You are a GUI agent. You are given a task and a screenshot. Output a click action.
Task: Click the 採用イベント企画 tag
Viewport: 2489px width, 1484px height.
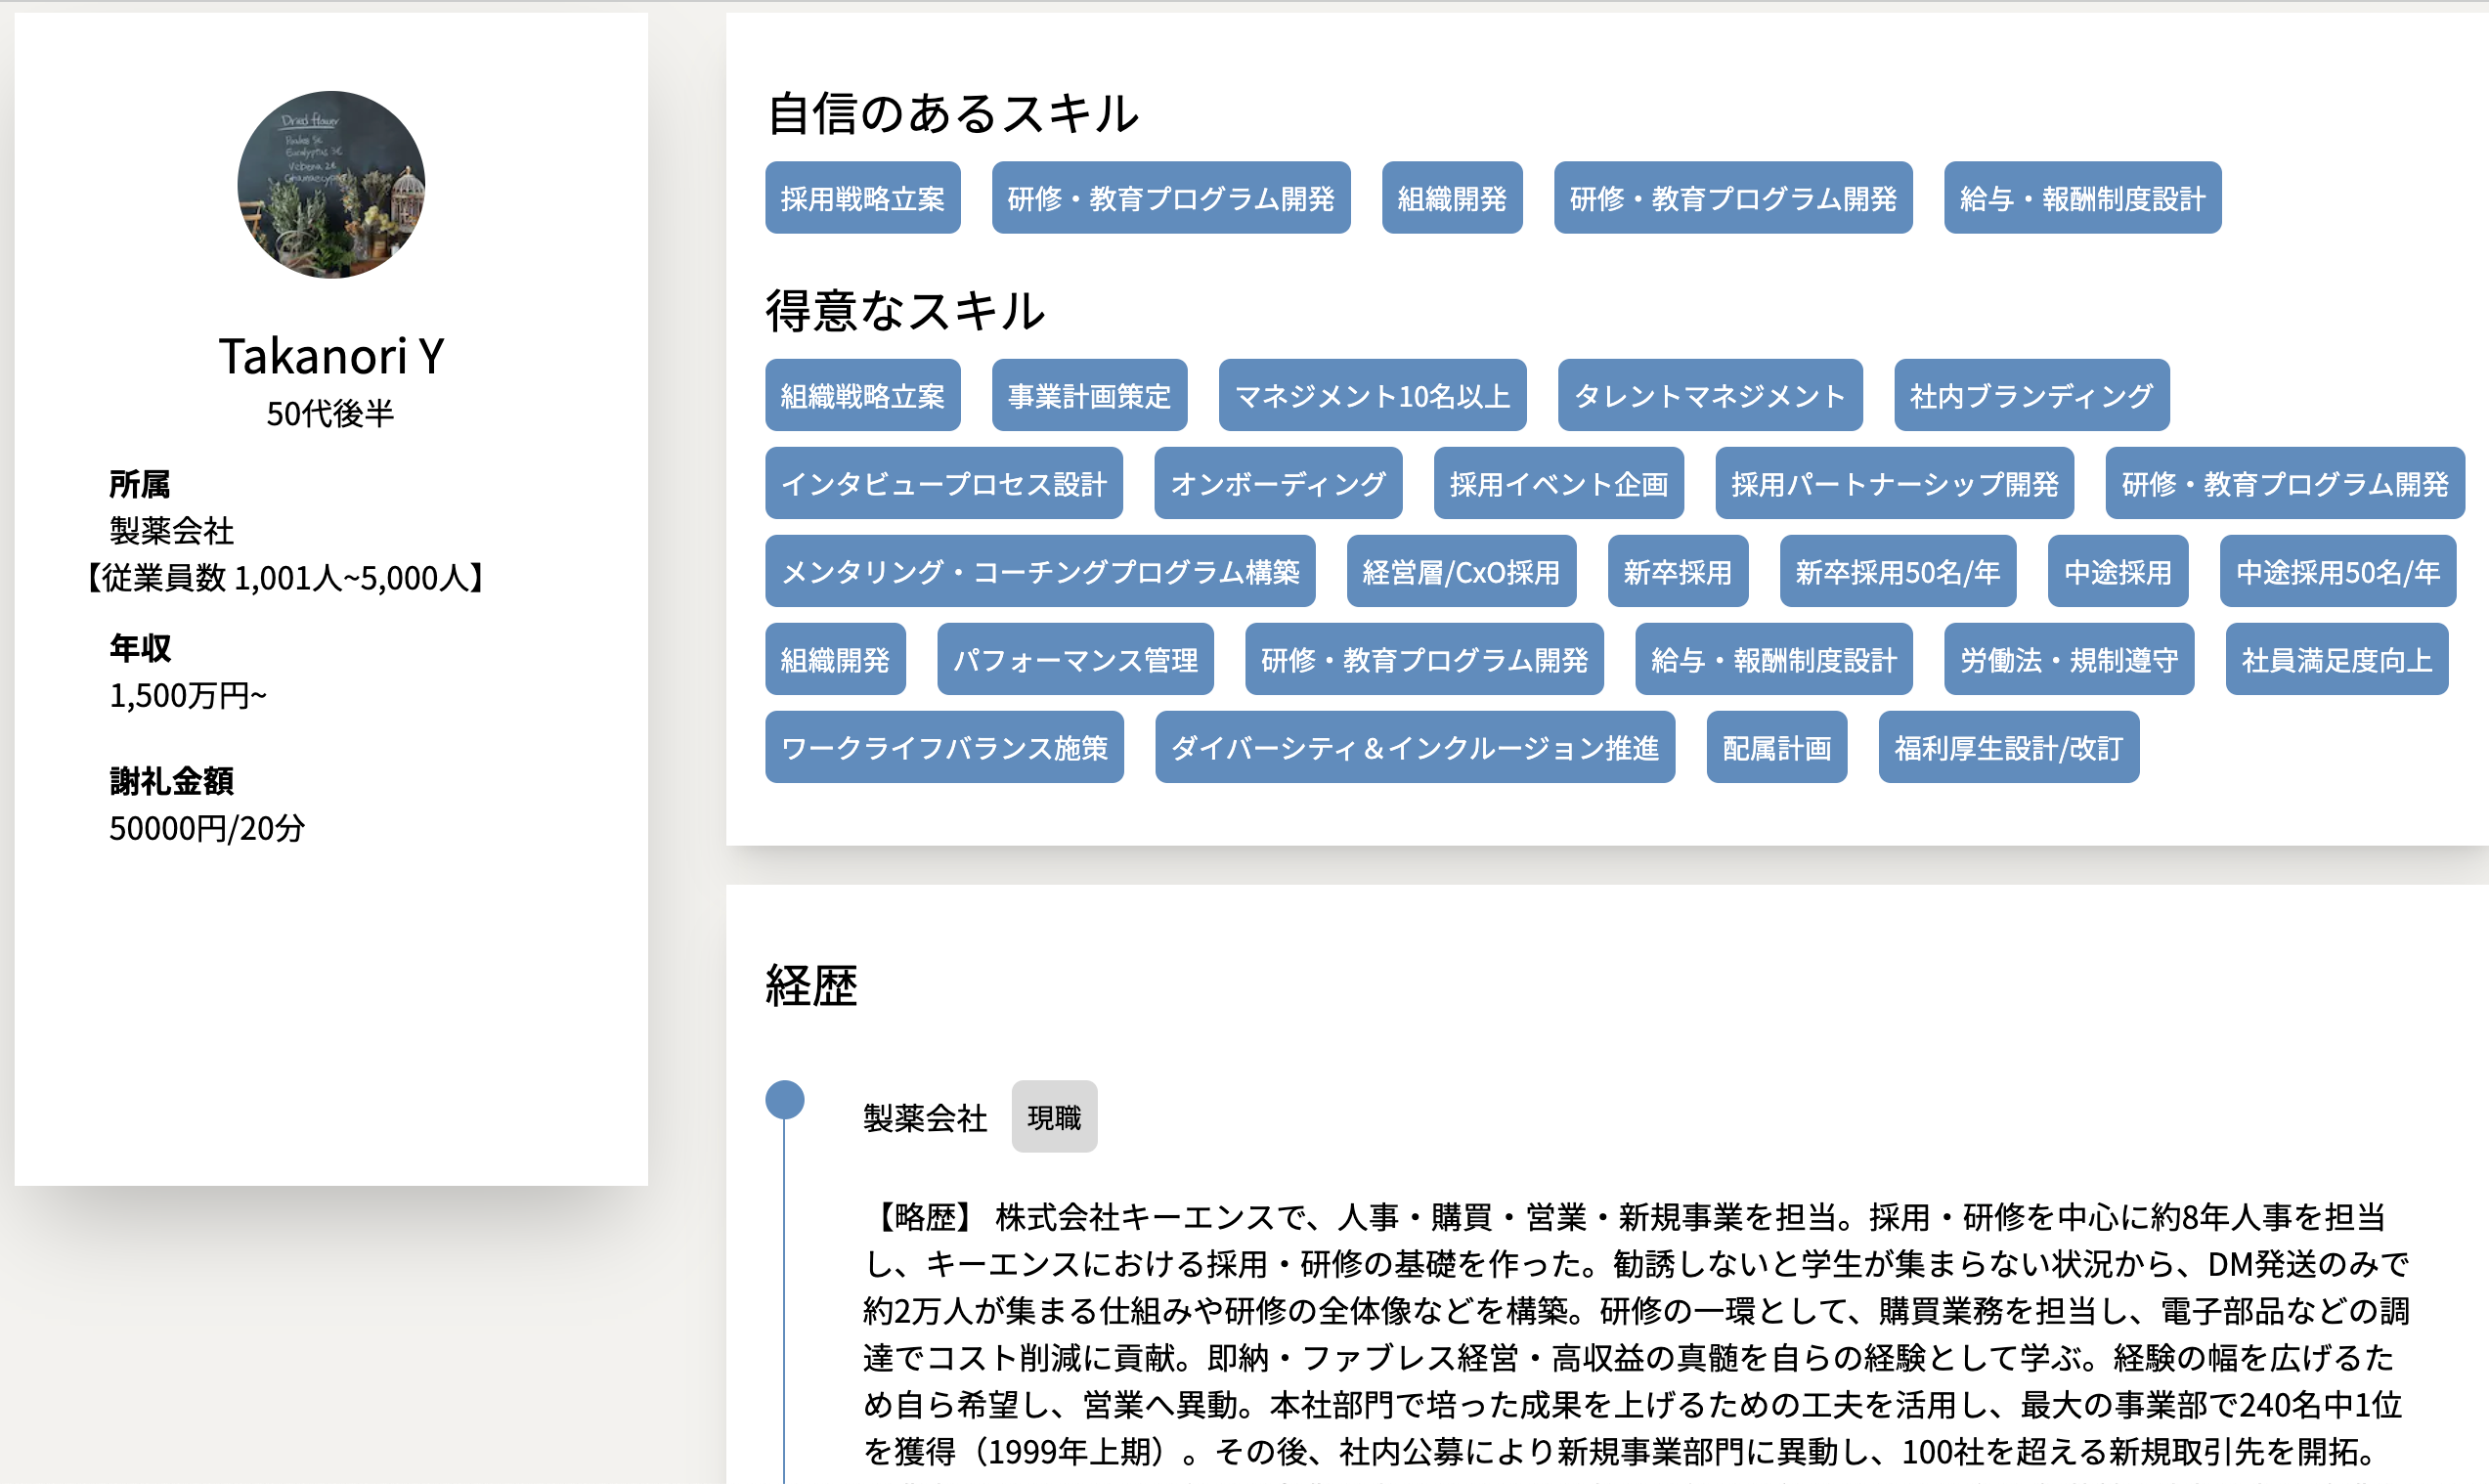click(1557, 484)
